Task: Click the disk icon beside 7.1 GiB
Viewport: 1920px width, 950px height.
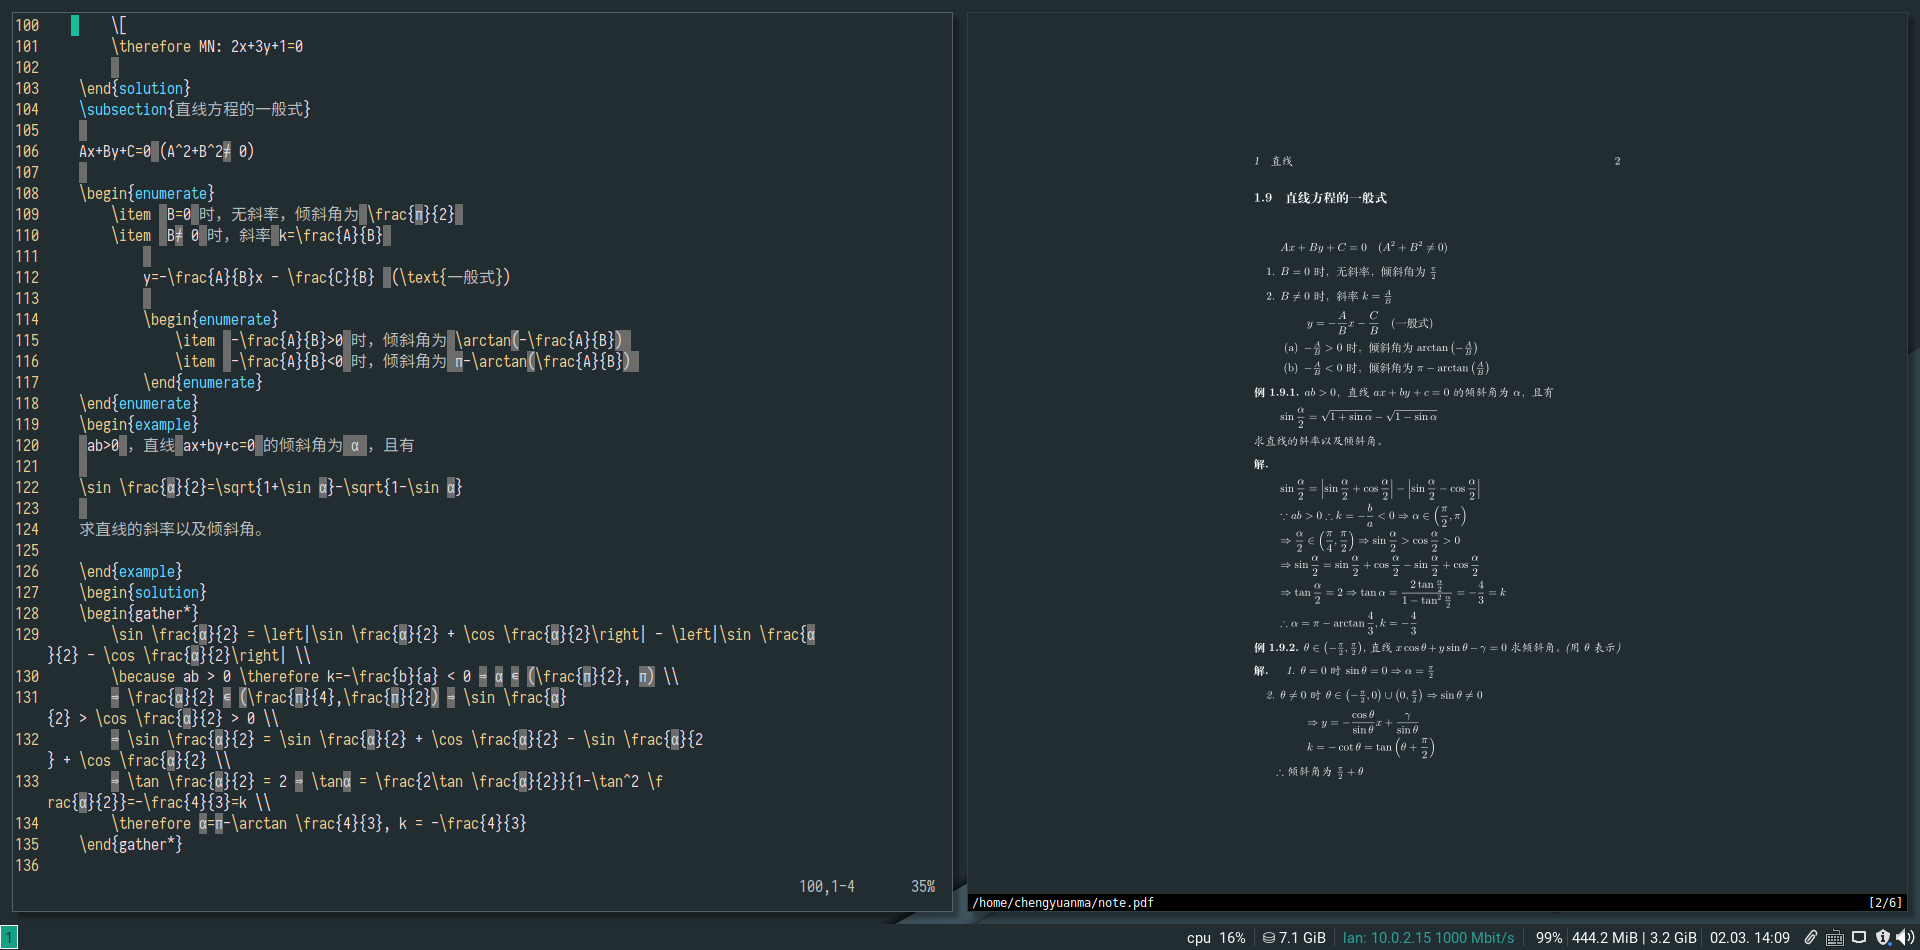Action: click(1268, 938)
